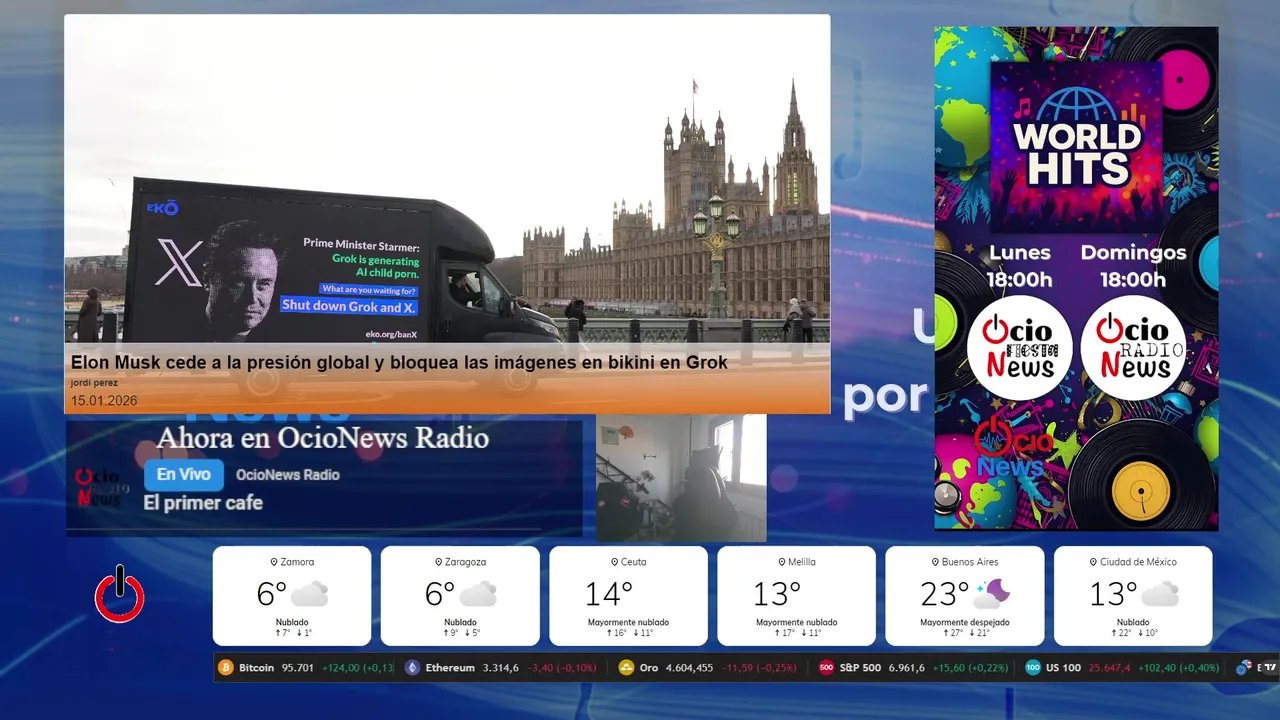Click the Oro price 4.604,455
This screenshot has width=1280, height=720.
point(689,668)
